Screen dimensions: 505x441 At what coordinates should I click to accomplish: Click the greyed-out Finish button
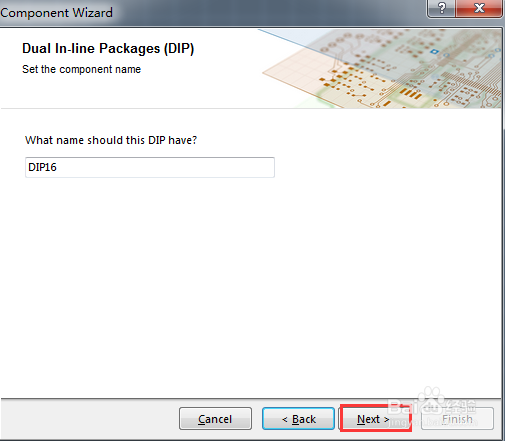pos(457,419)
